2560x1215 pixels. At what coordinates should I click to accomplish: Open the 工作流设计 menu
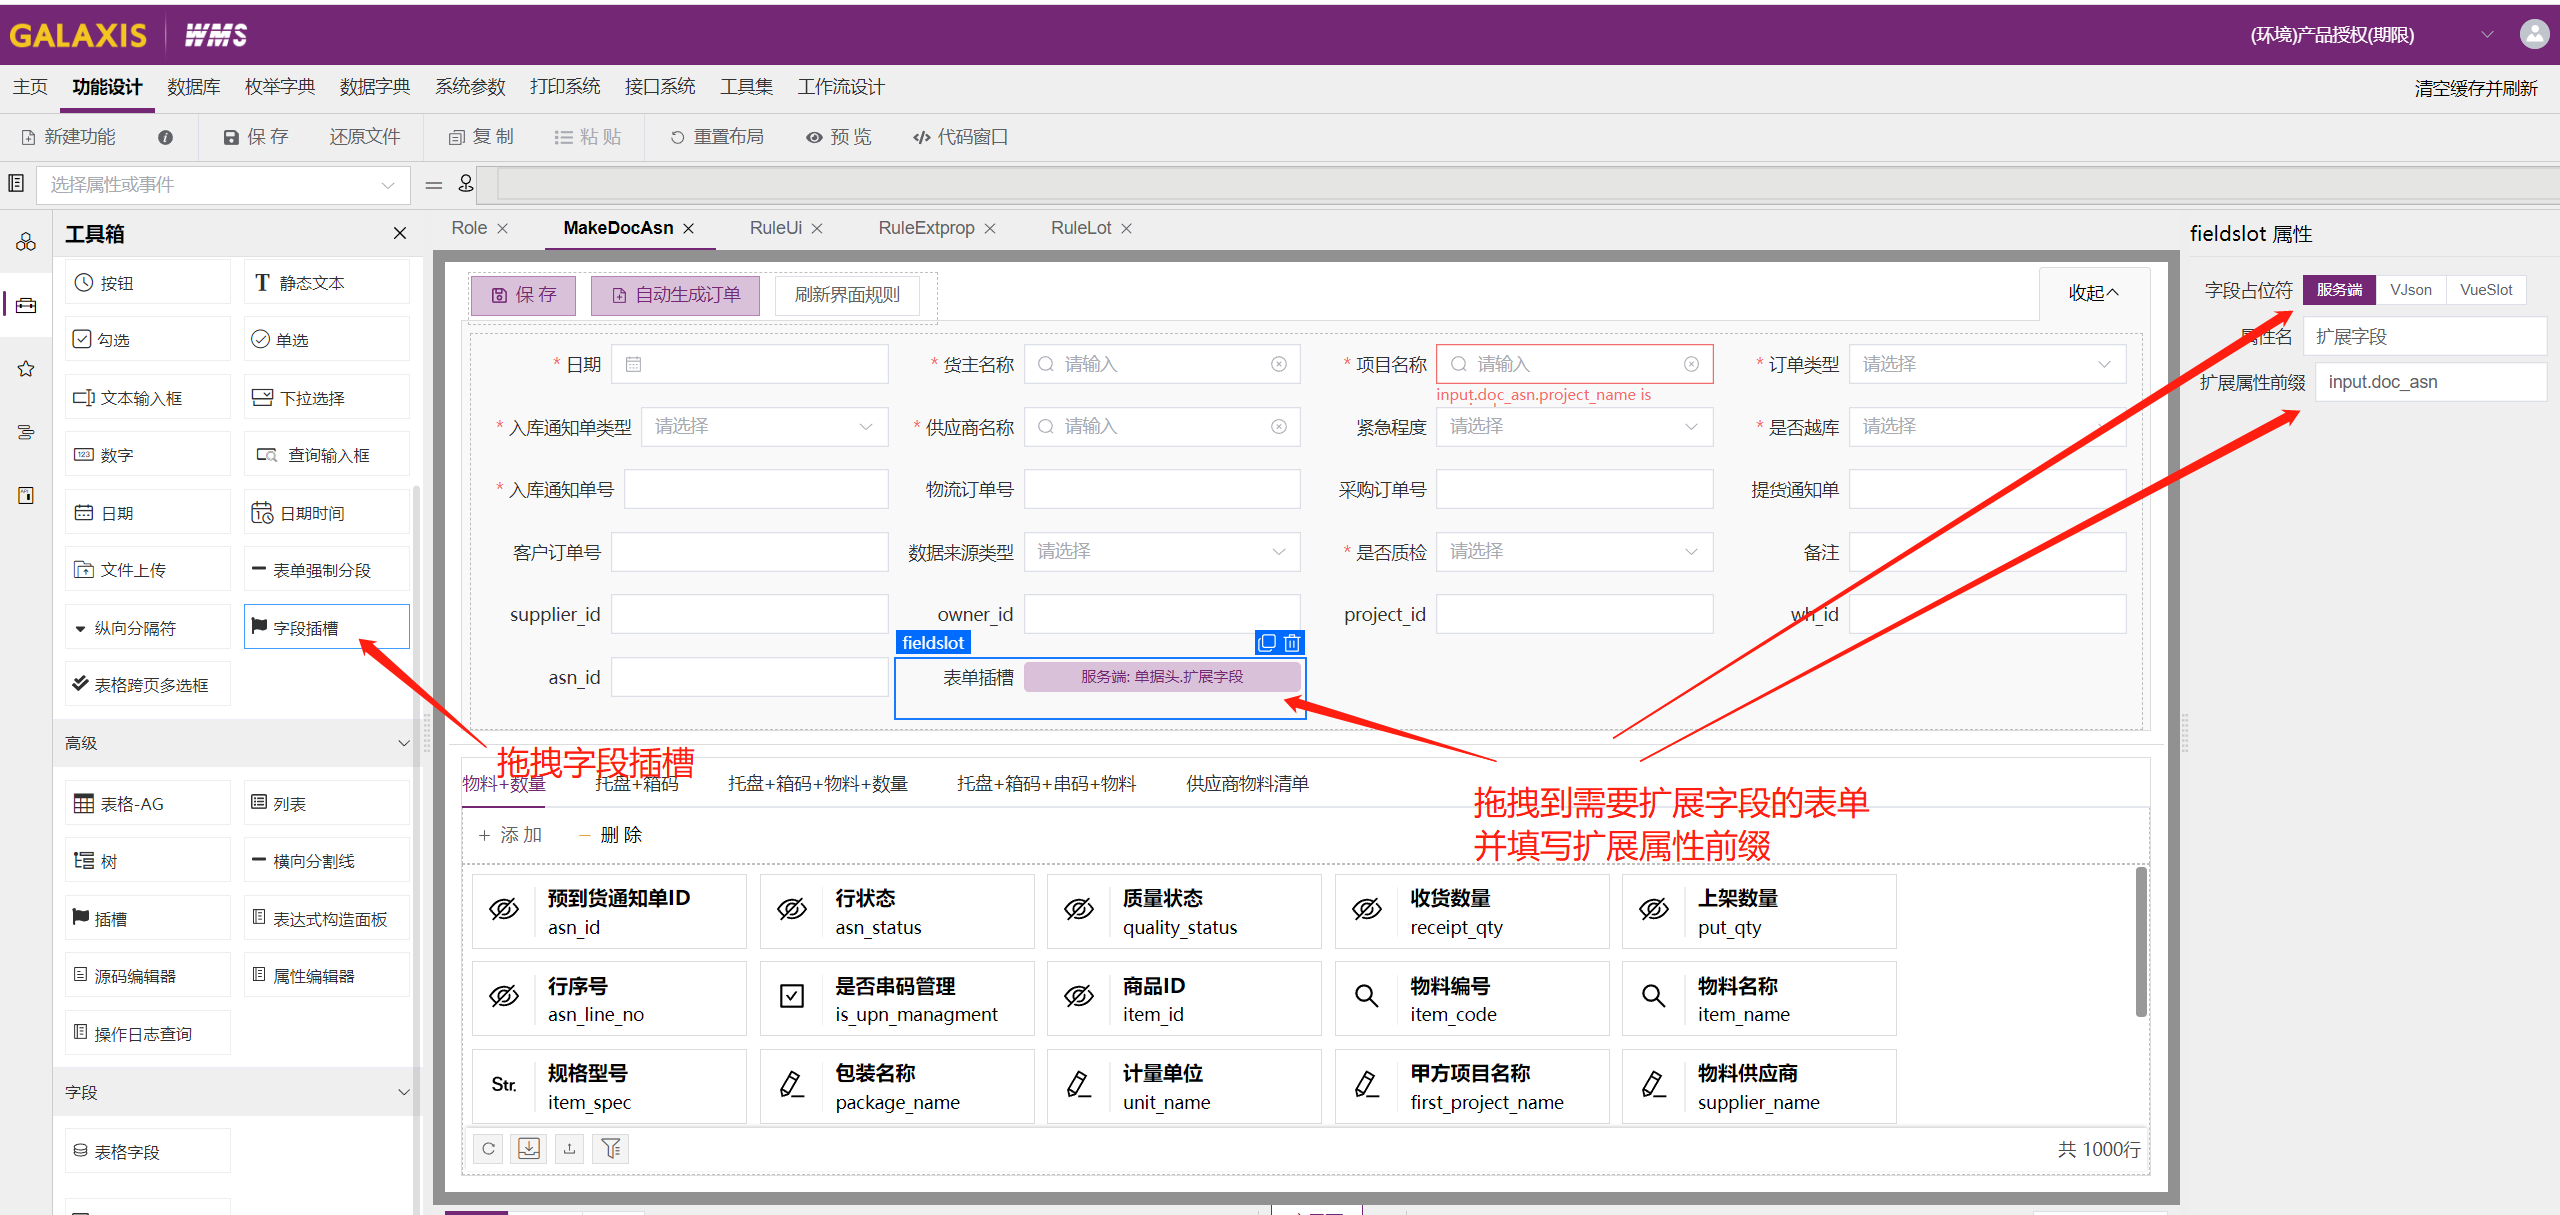pyautogui.click(x=841, y=87)
